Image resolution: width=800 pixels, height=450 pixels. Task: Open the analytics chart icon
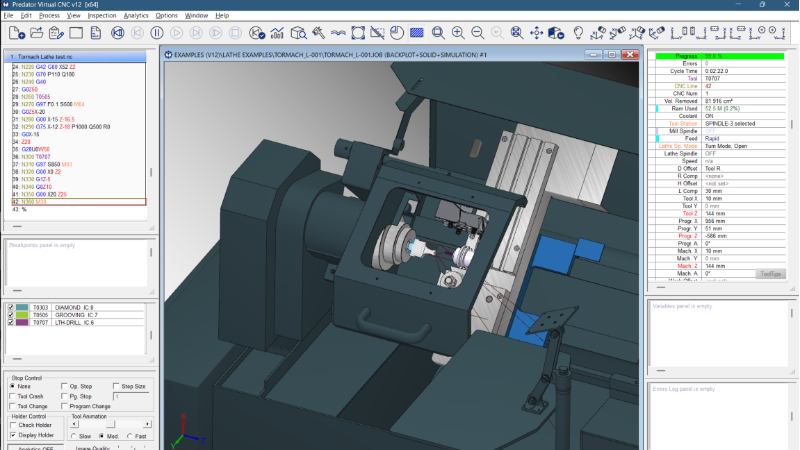(277, 33)
